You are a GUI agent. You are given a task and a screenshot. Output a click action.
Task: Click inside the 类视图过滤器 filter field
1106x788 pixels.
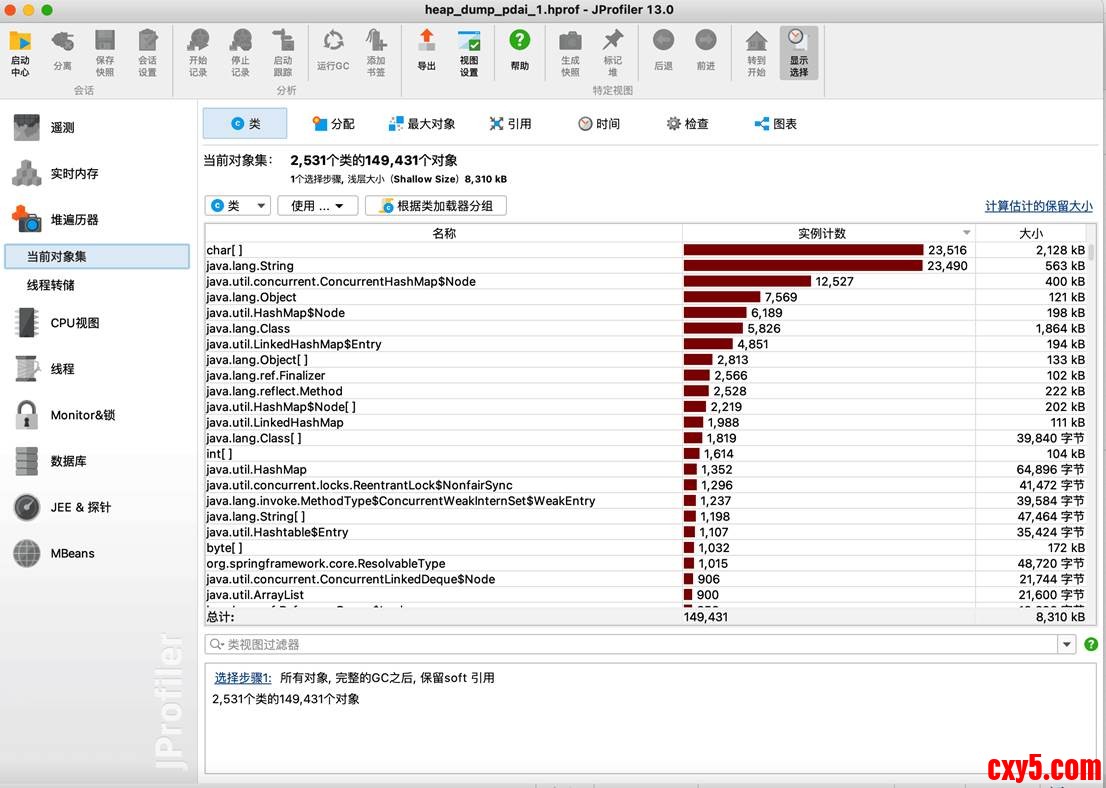(x=630, y=645)
